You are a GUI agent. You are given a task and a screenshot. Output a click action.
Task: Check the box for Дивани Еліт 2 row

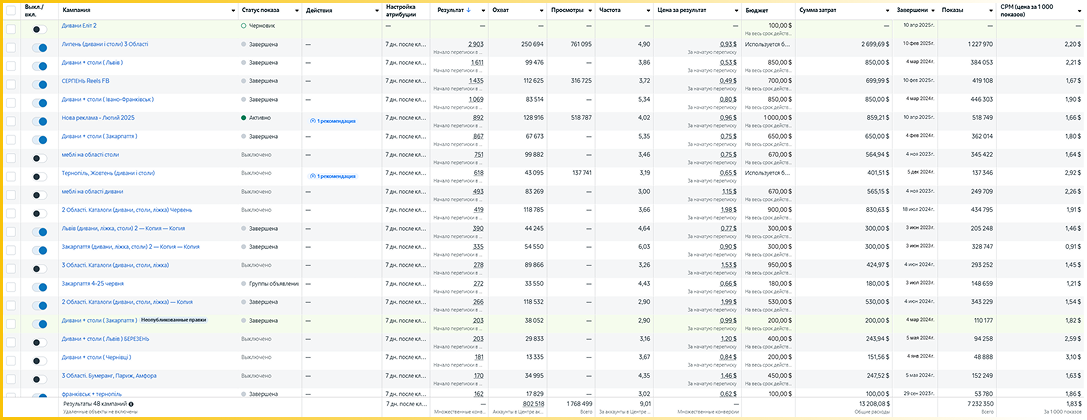[10, 29]
